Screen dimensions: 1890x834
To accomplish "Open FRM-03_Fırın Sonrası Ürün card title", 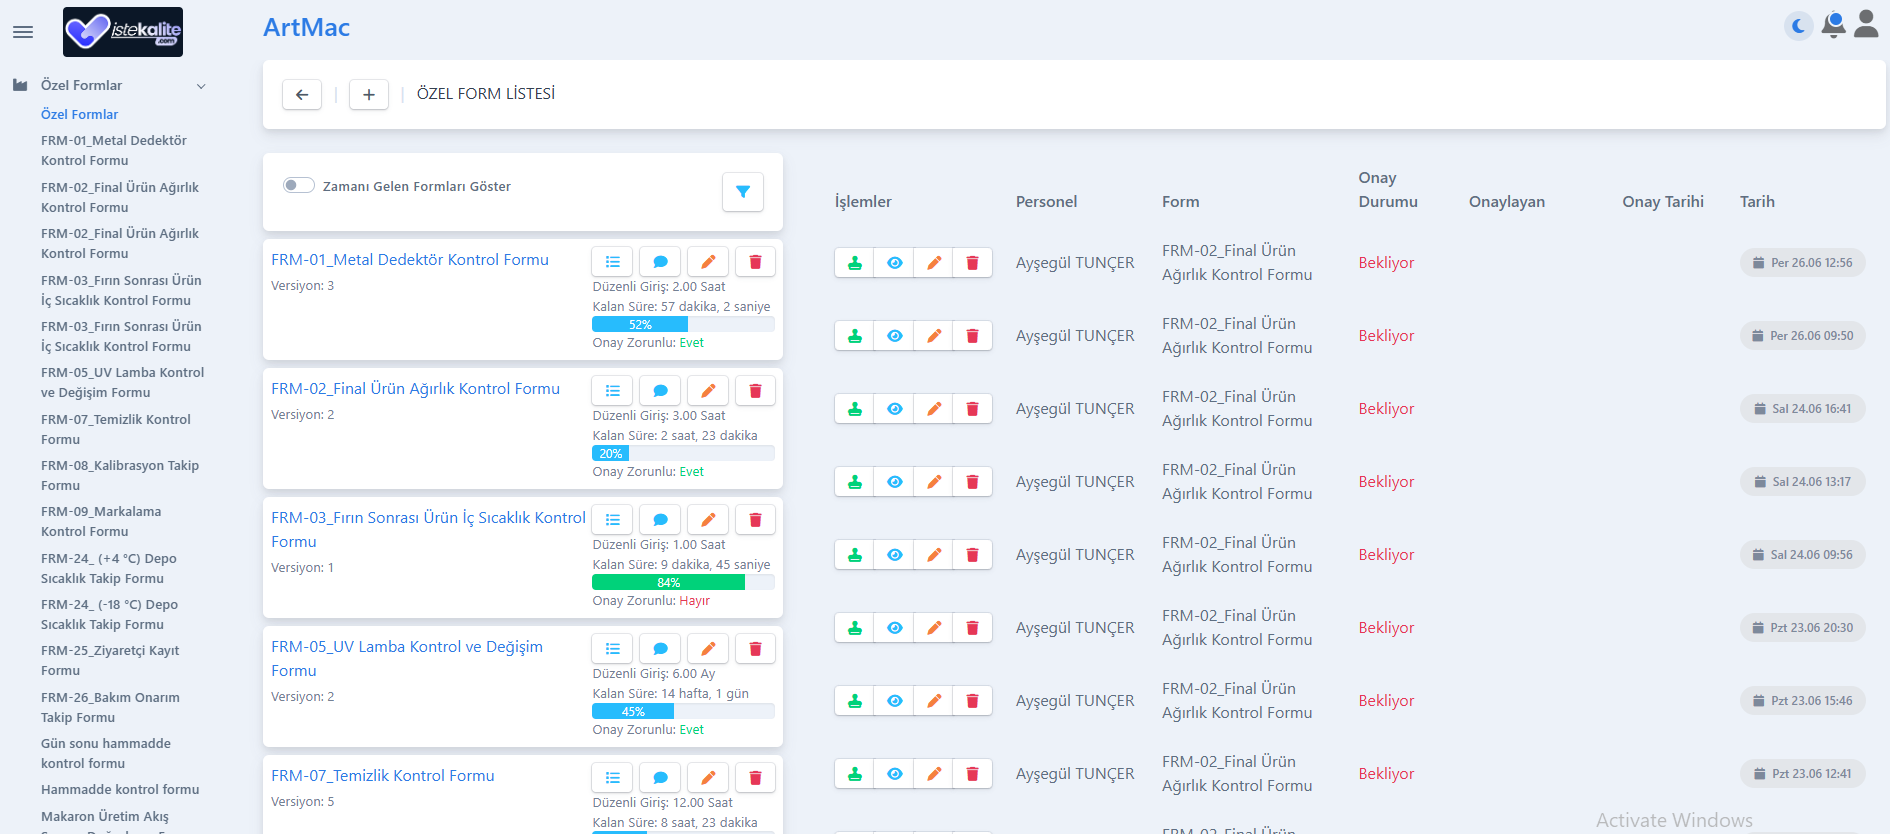I will 428,529.
